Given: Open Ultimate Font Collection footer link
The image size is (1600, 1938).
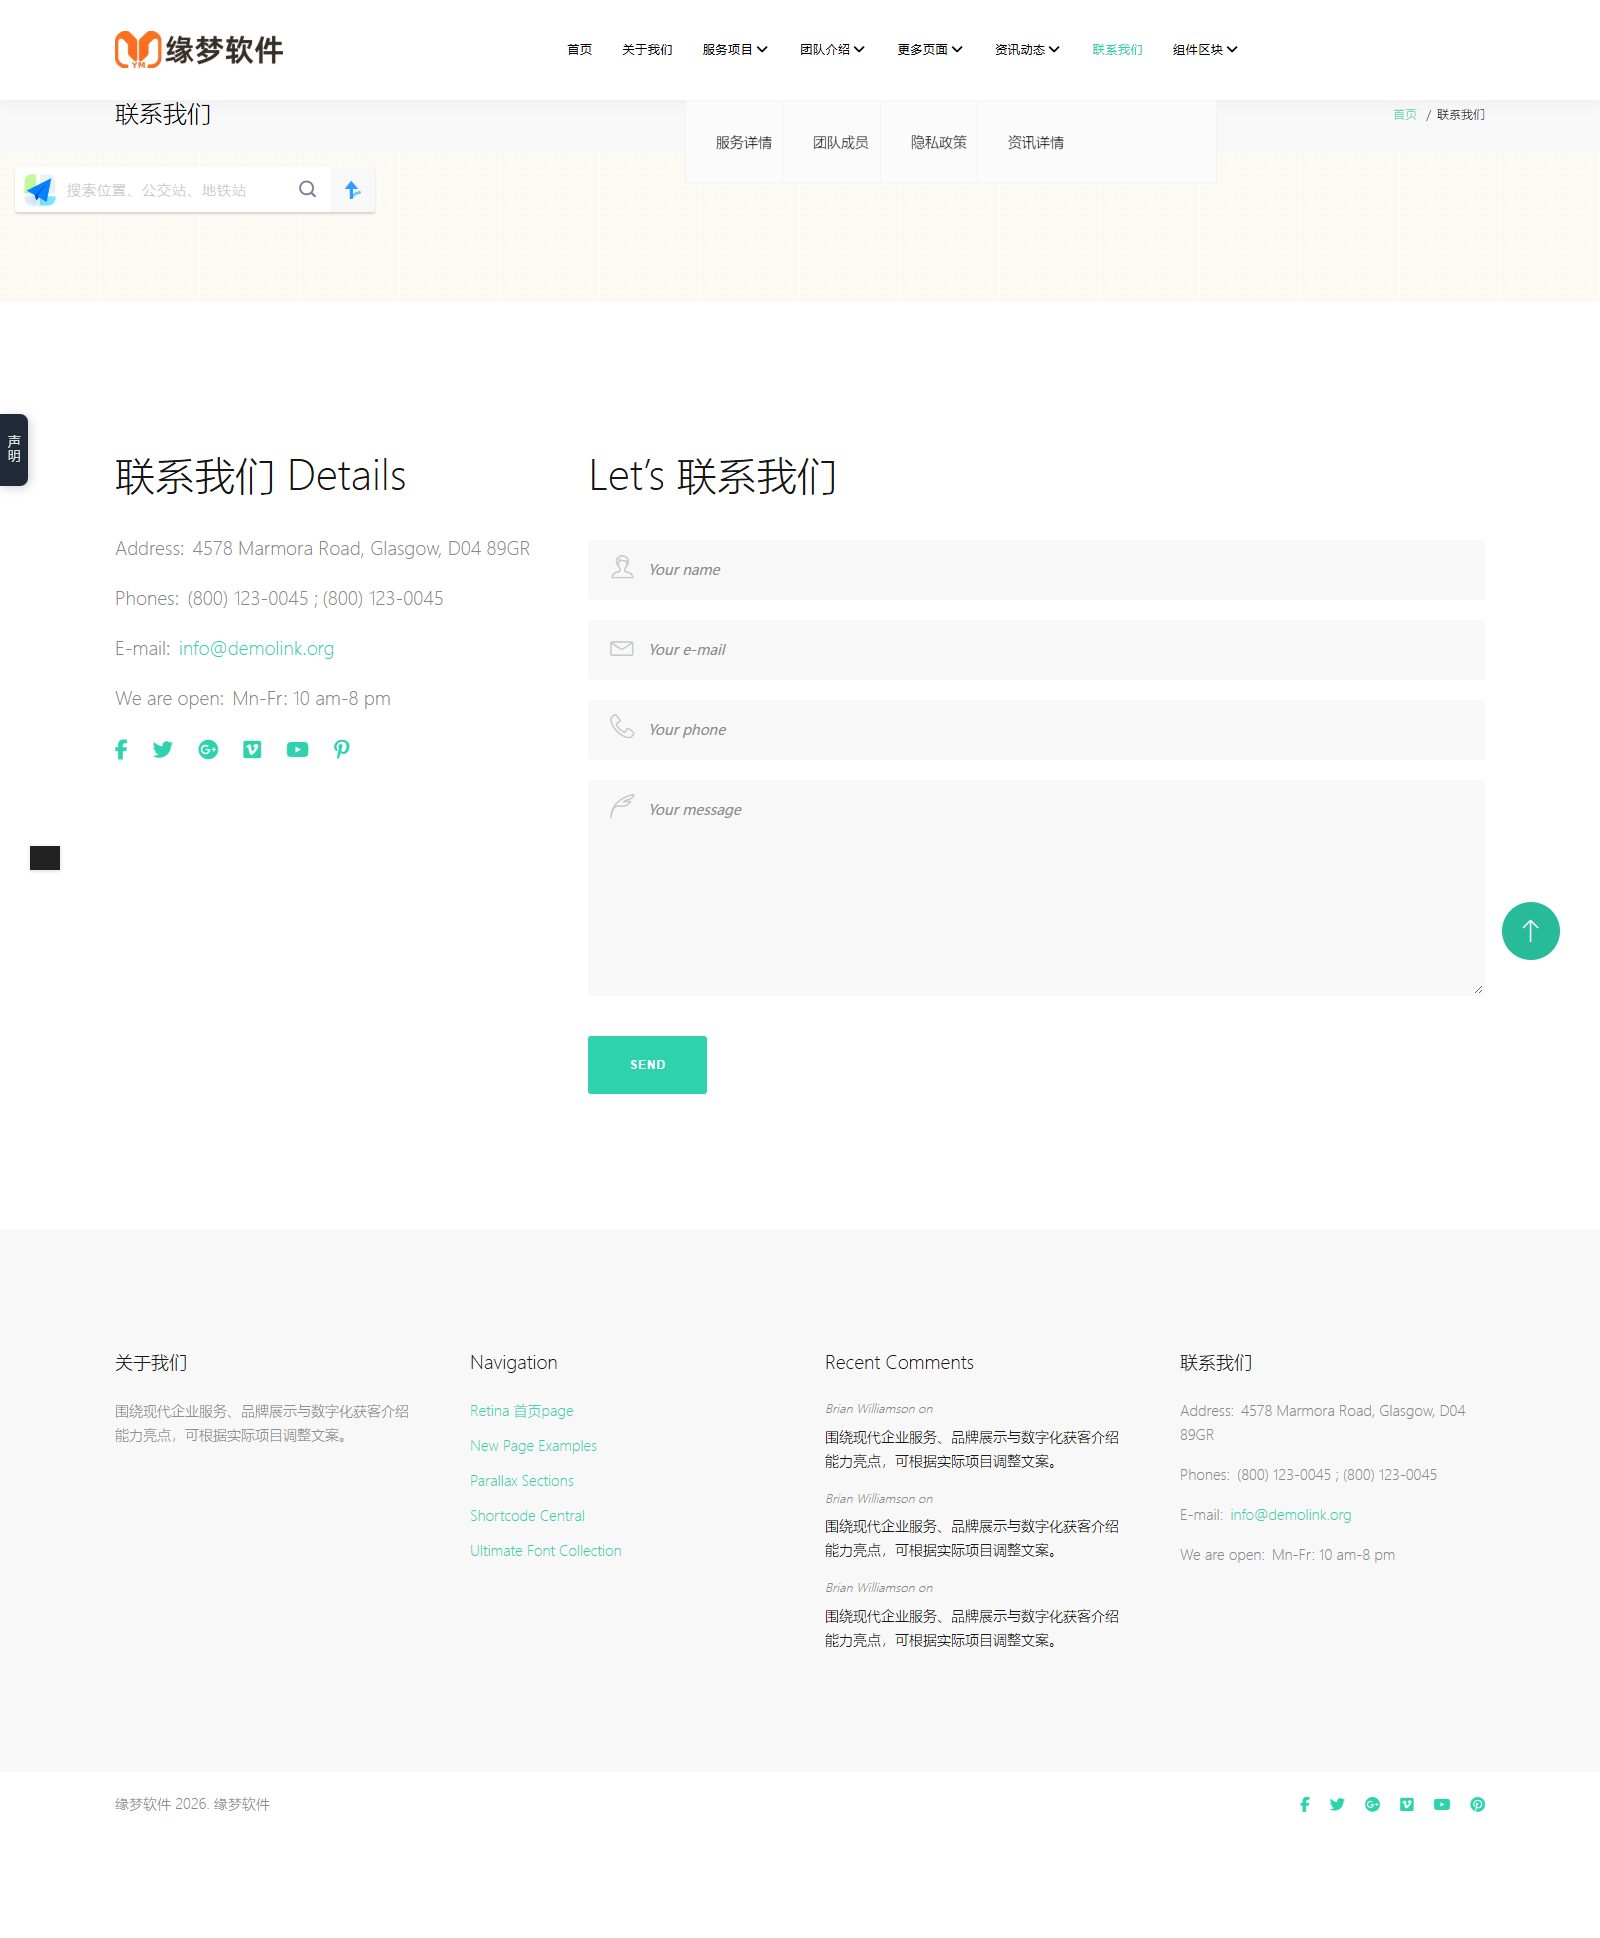Looking at the screenshot, I should coord(545,1550).
